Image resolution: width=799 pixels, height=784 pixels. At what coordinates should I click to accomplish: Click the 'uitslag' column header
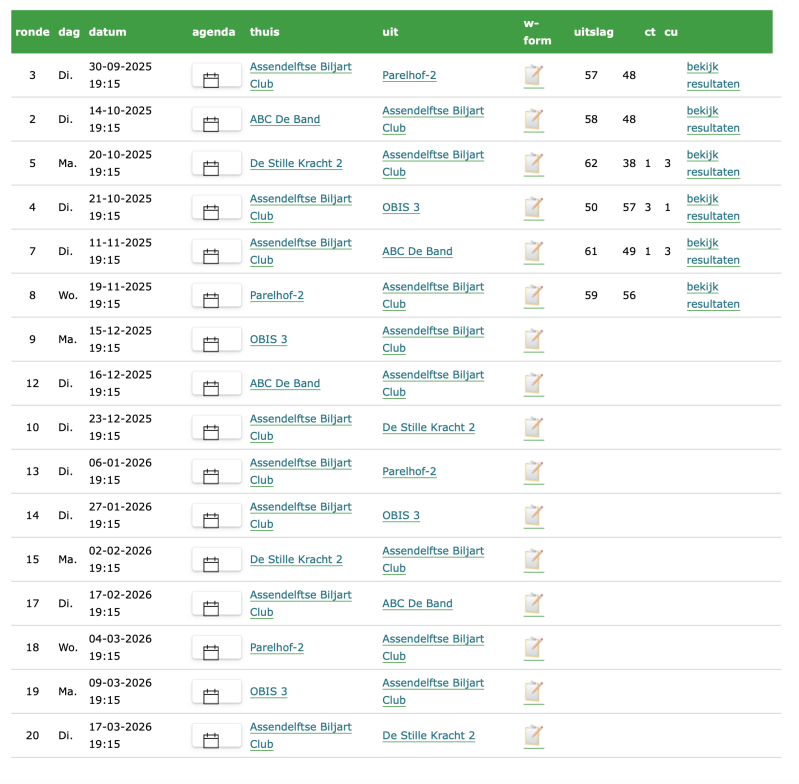pos(594,32)
